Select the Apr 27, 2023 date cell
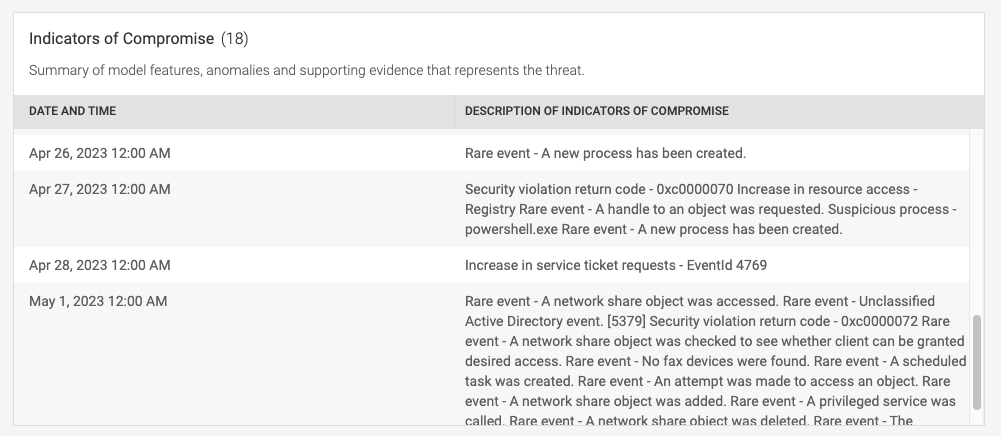Viewport: 1001px width, 436px height. [x=100, y=190]
